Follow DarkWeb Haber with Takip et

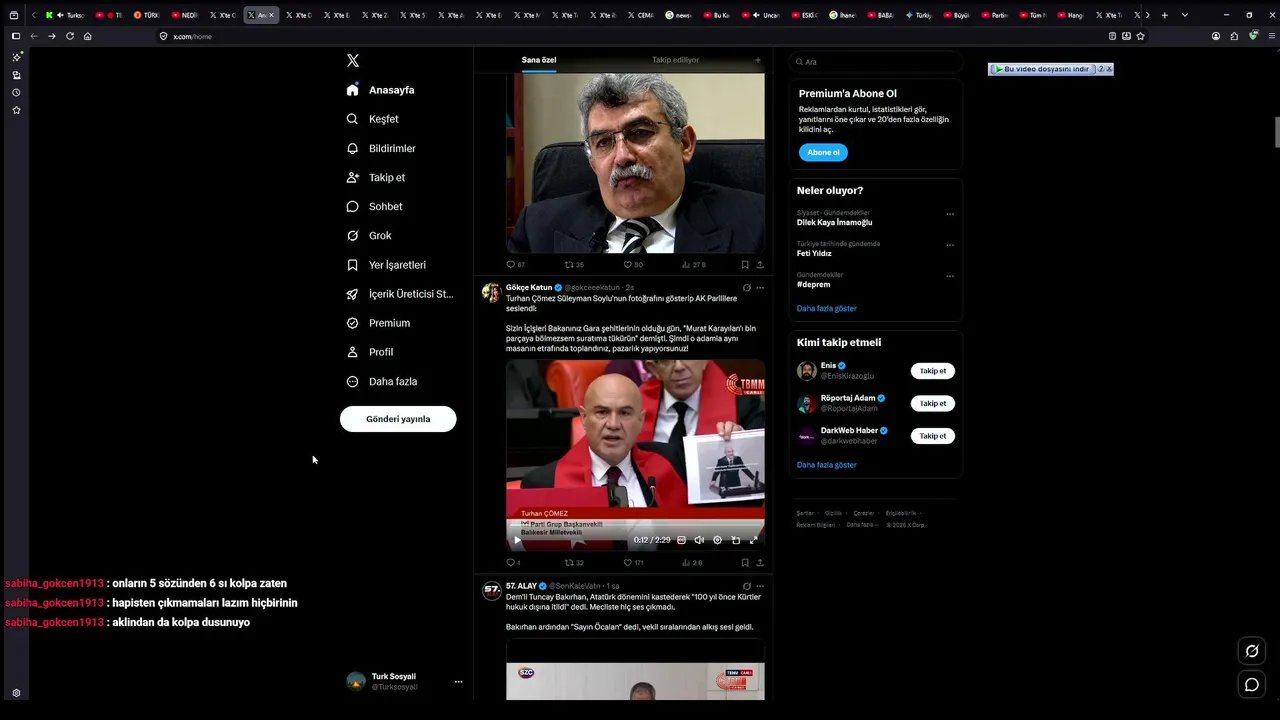(x=933, y=436)
